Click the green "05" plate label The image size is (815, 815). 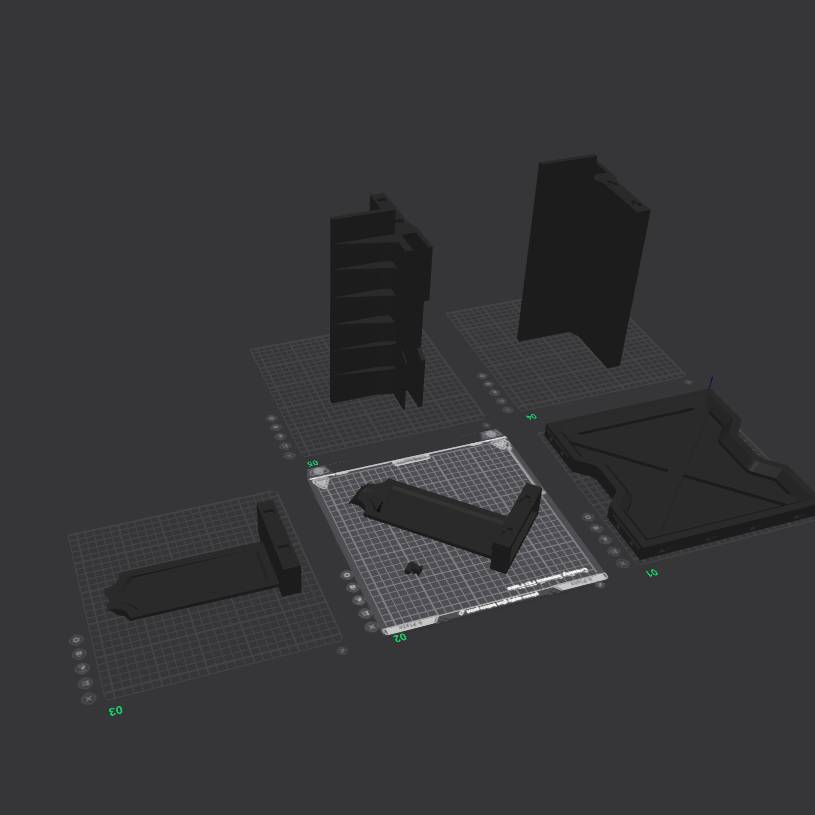[312, 463]
